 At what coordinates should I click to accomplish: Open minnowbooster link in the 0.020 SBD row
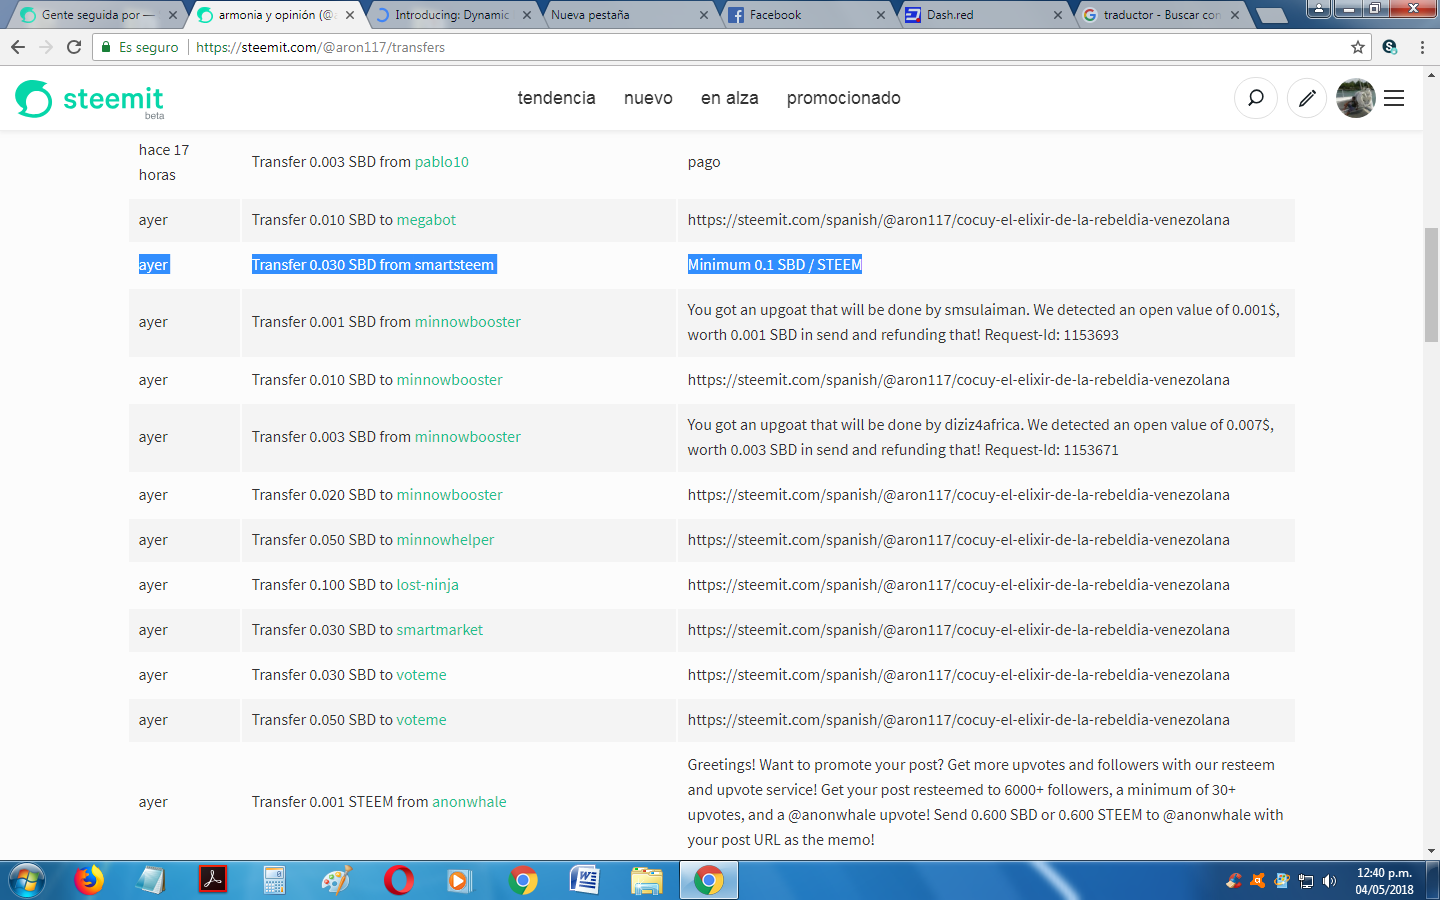click(x=450, y=495)
